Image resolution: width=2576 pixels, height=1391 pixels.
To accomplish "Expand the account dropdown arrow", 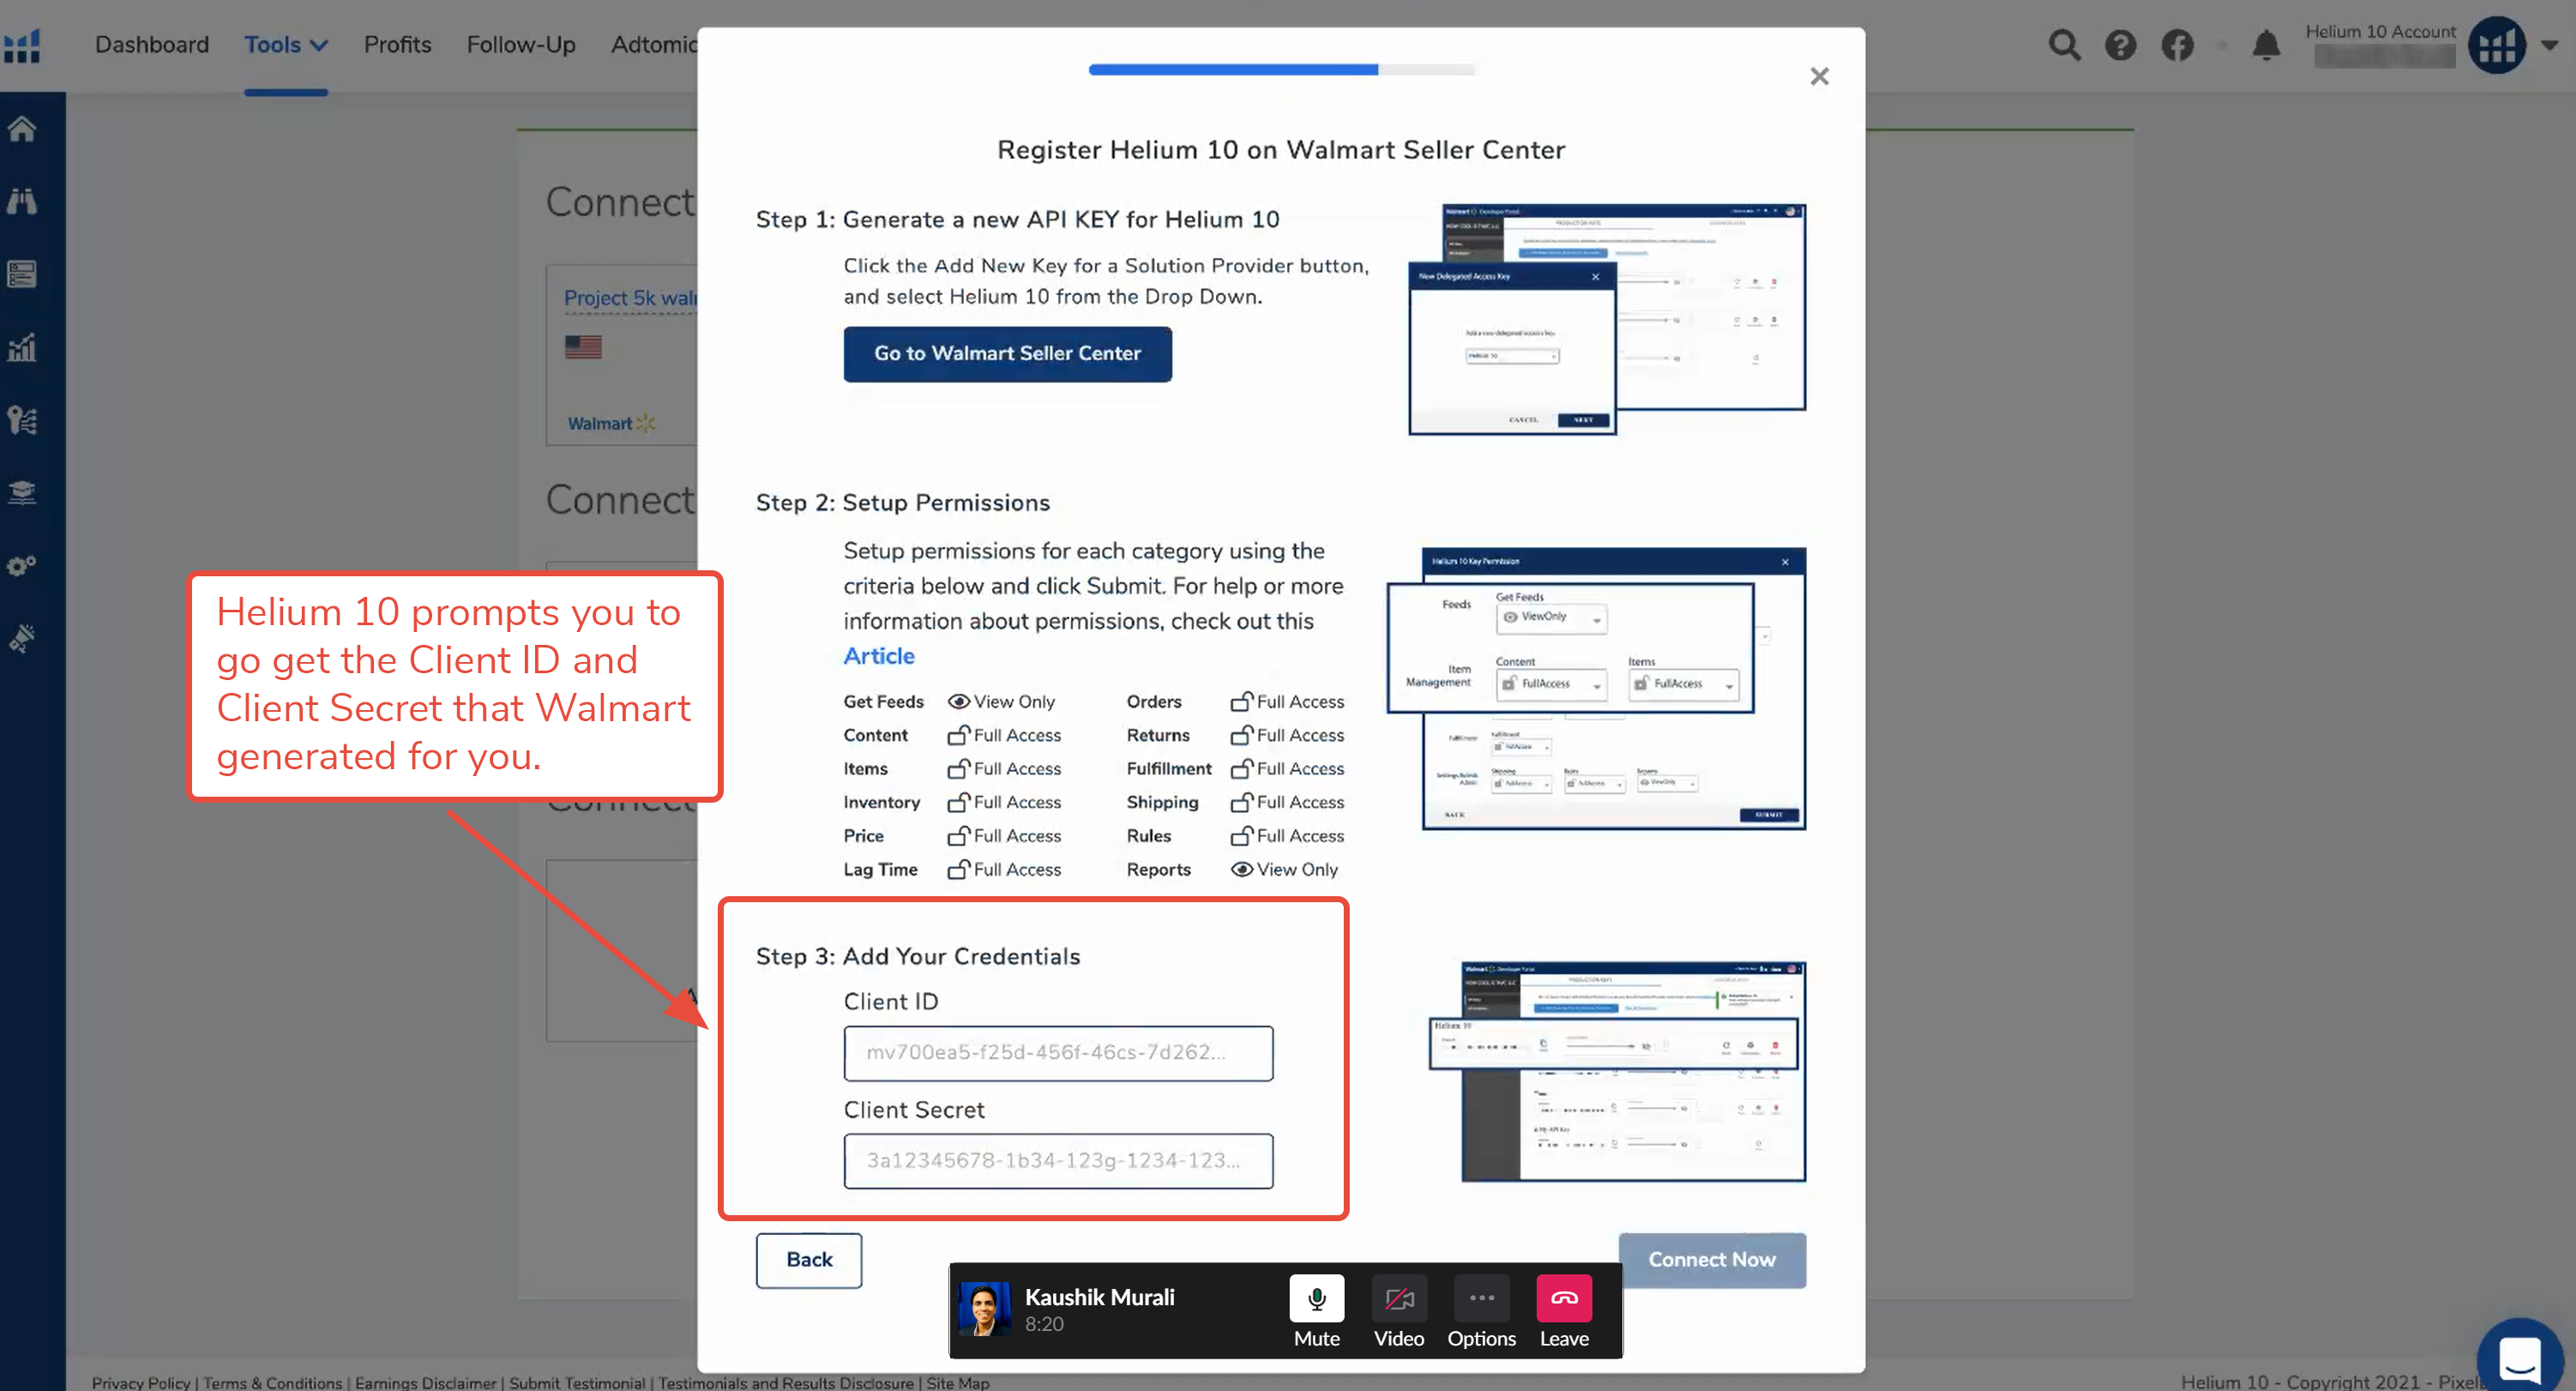I will 2549,46.
